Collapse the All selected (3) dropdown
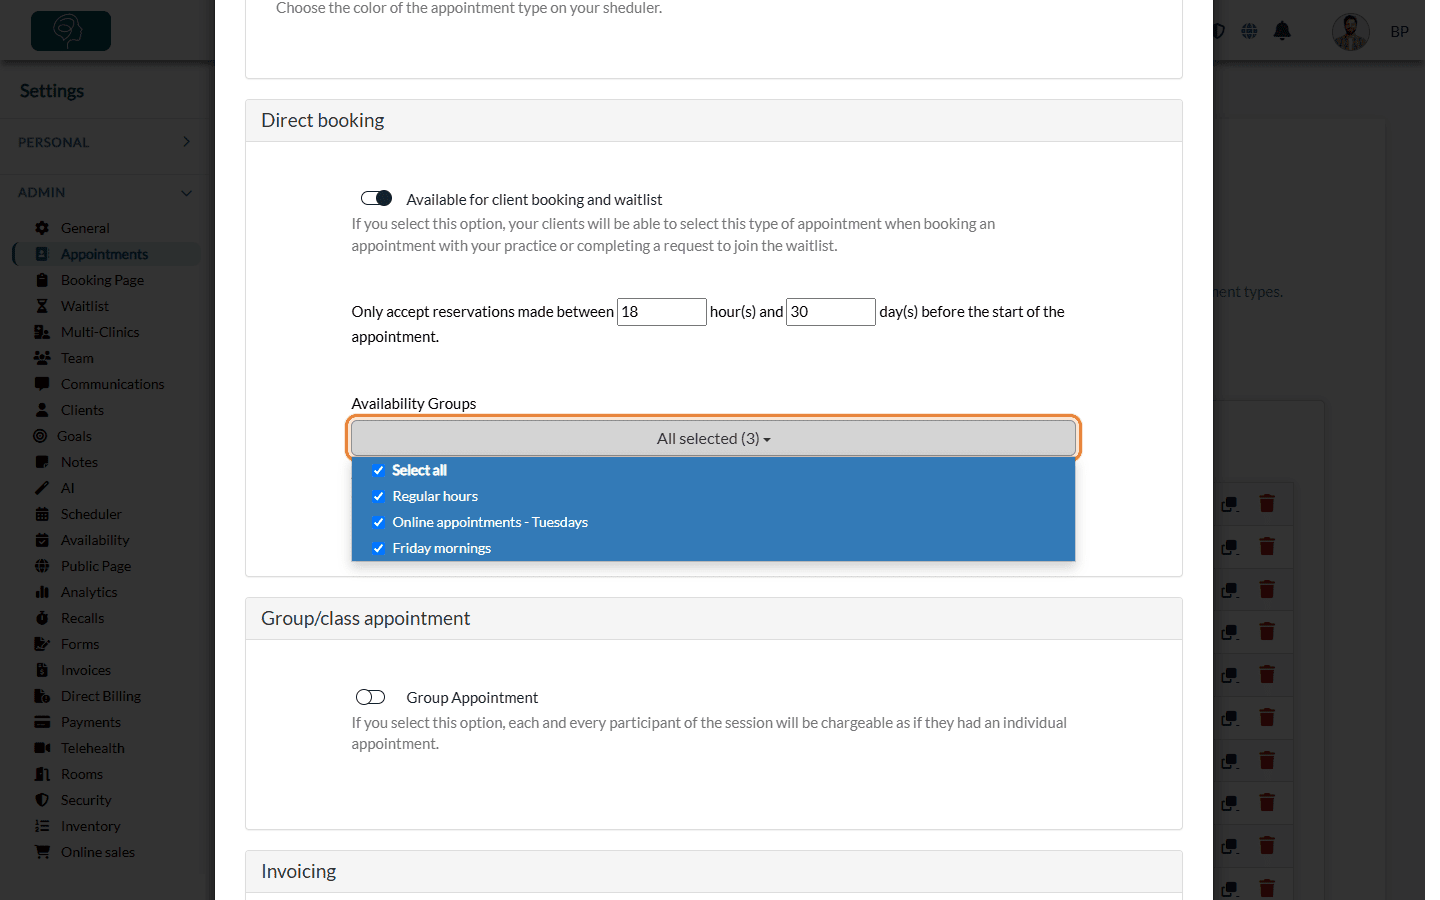This screenshot has width=1440, height=900. (713, 438)
